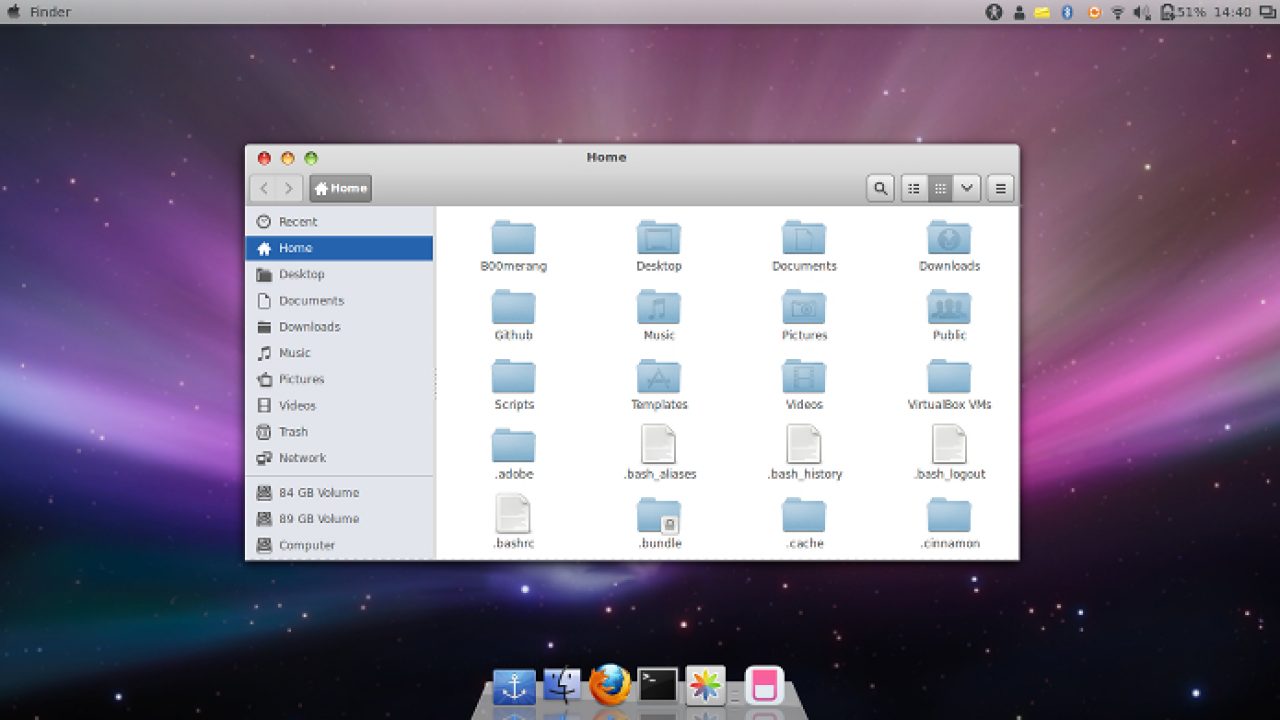
Task: Select the Github folder
Action: point(514,315)
